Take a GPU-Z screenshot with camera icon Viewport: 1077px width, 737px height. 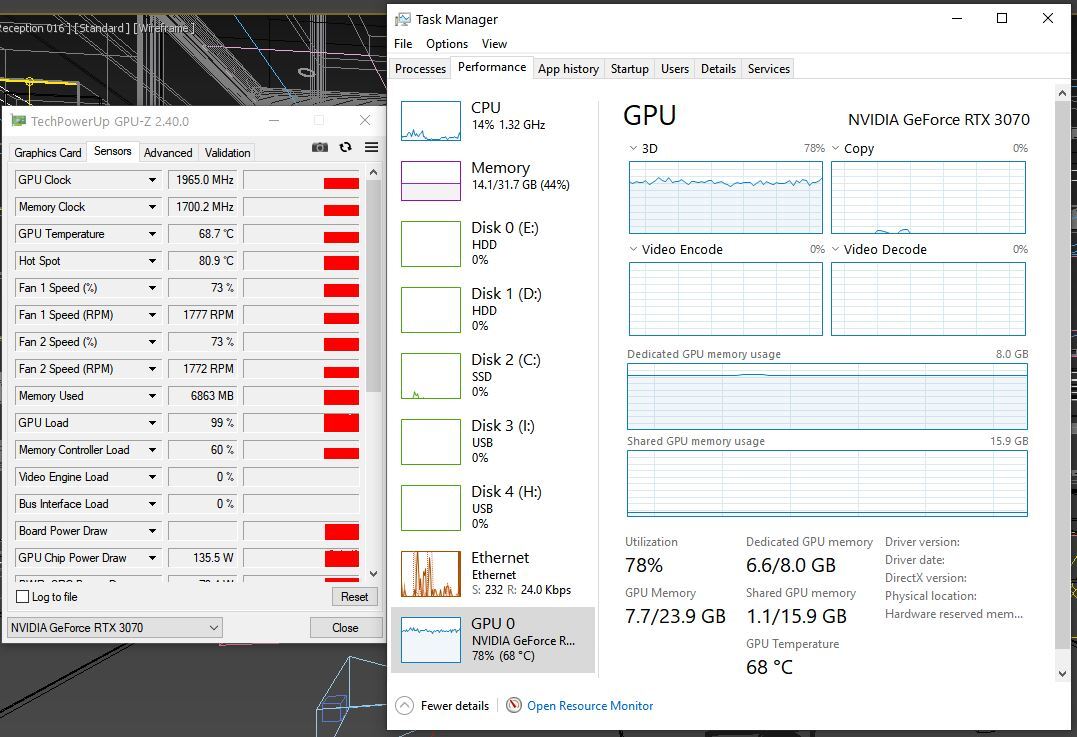click(x=319, y=148)
